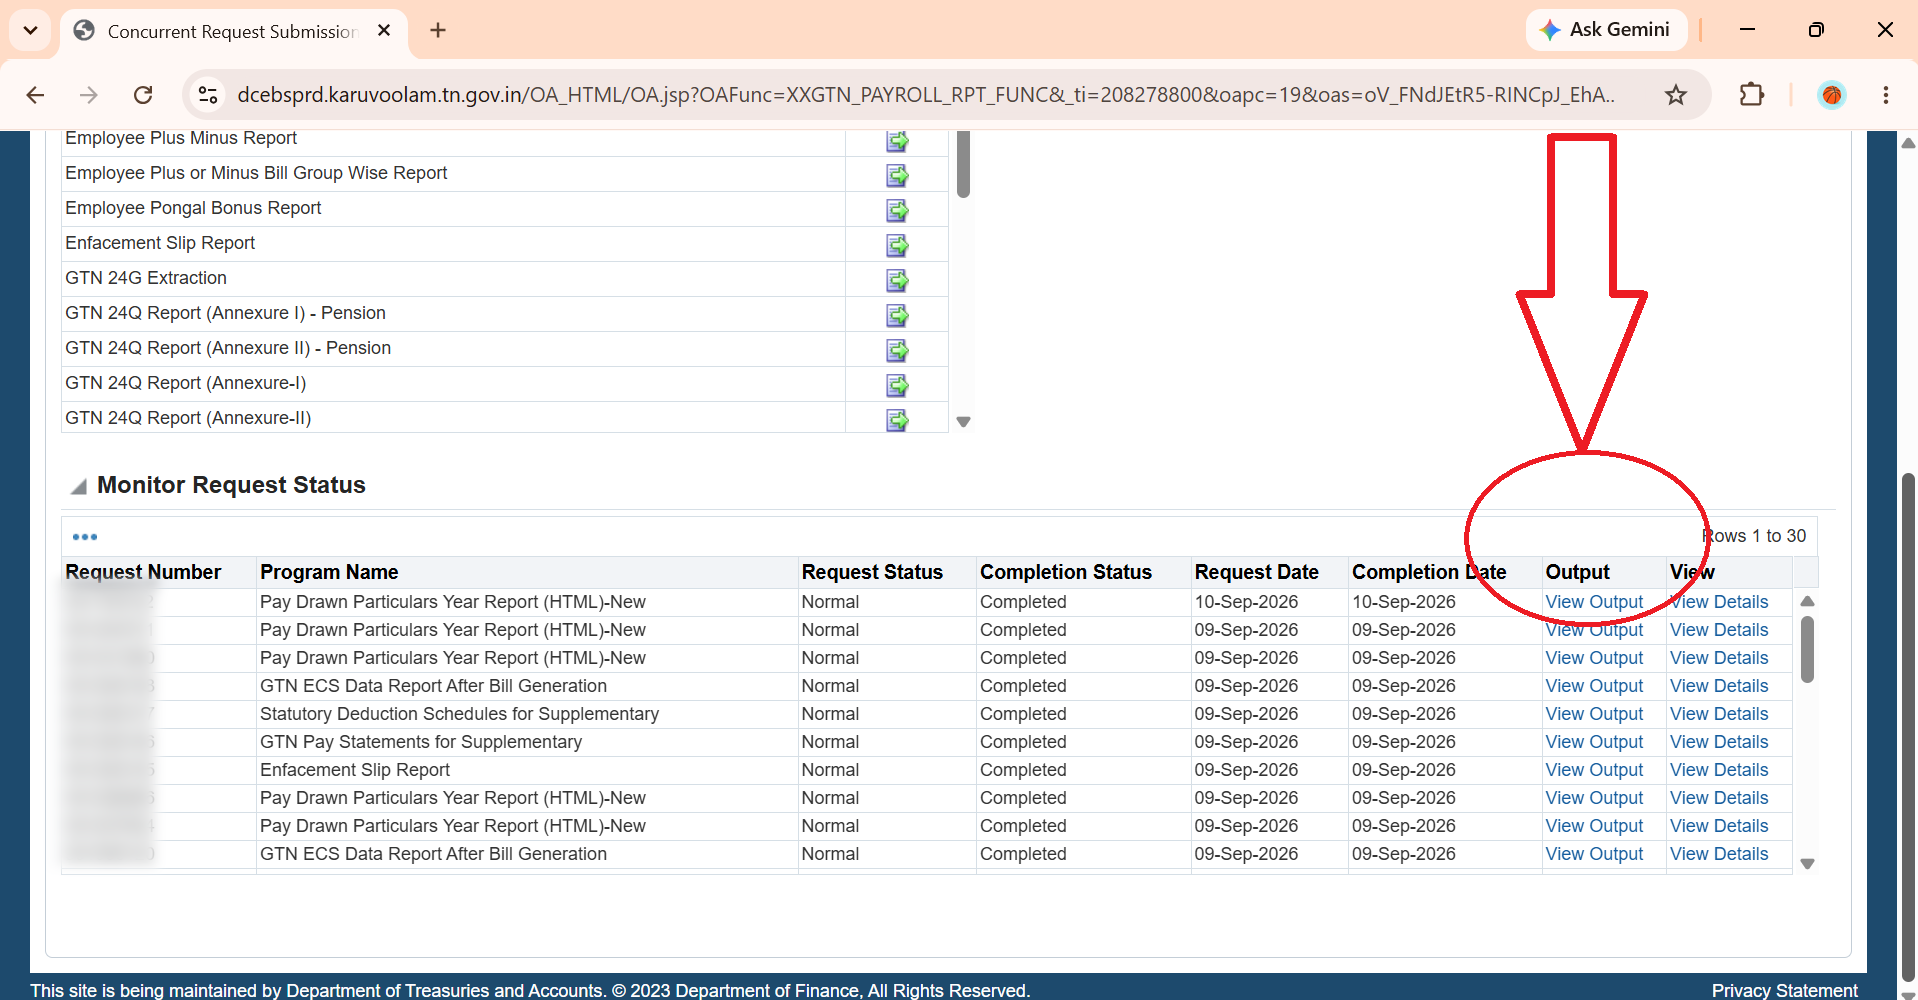This screenshot has width=1918, height=1000.
Task: Run the Employee Pongal Bonus Report icon
Action: tap(897, 210)
